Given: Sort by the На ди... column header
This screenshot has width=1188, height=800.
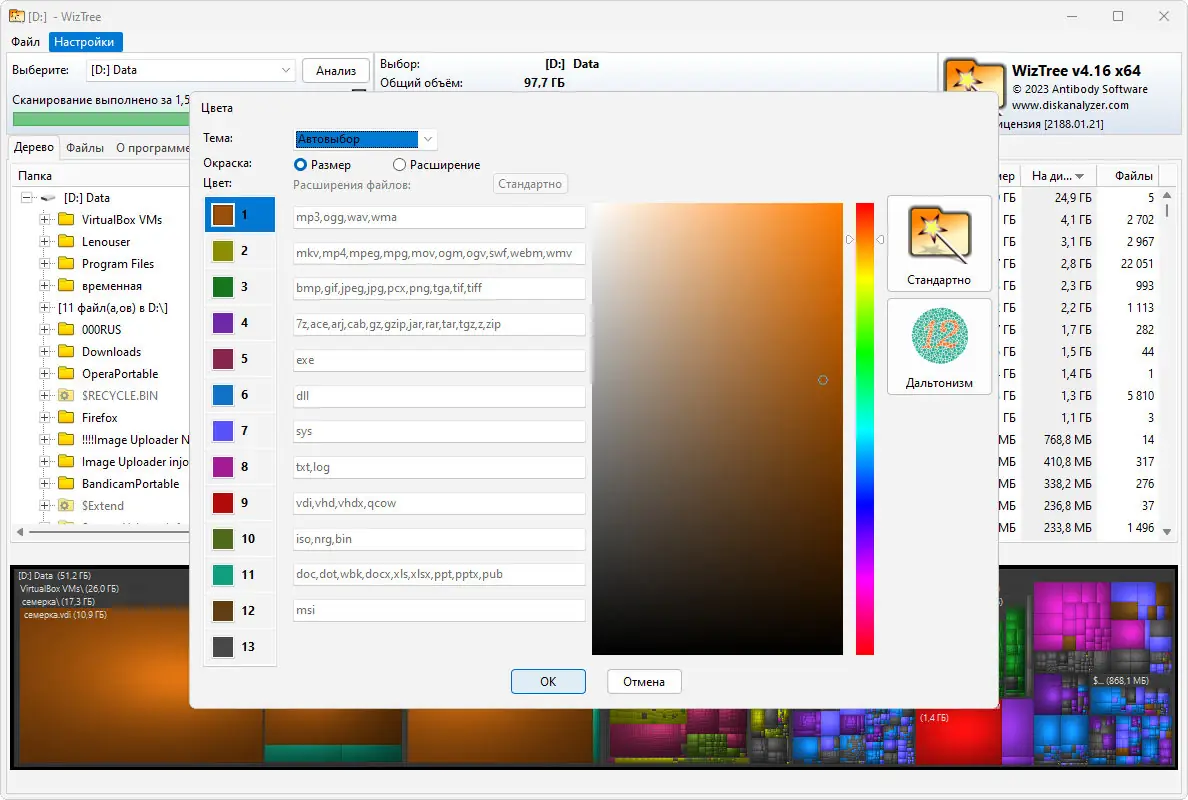Looking at the screenshot, I should point(1058,176).
